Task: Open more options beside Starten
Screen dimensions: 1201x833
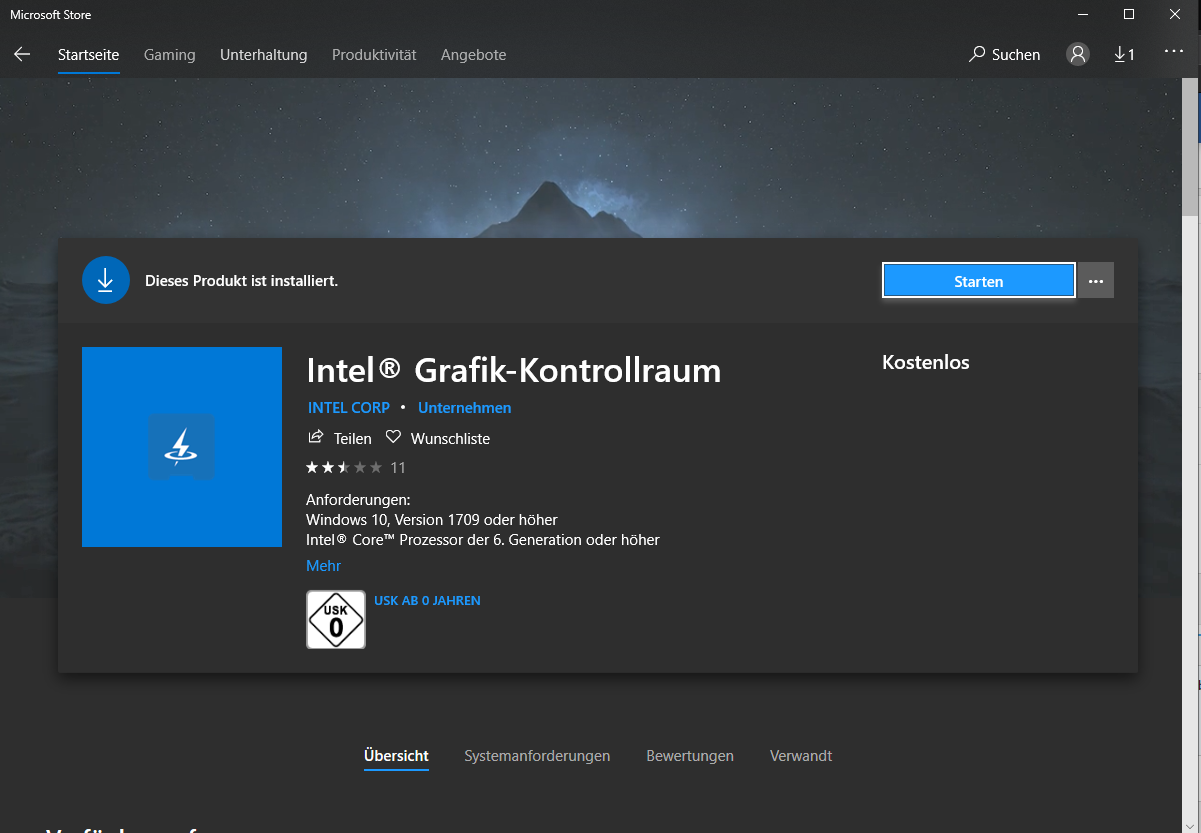Action: pos(1096,281)
